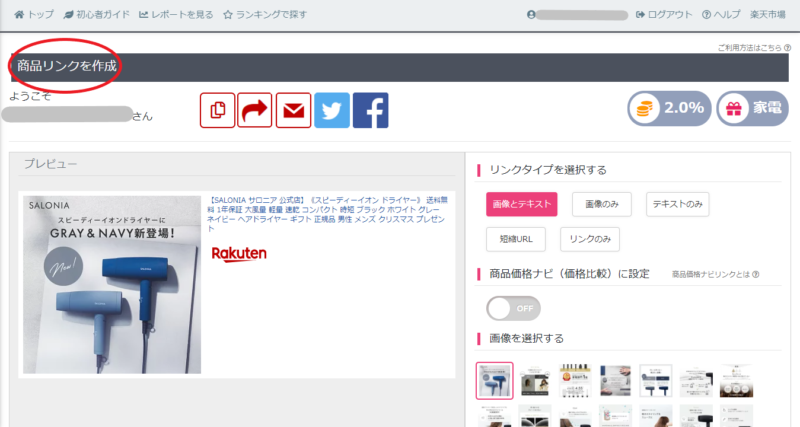This screenshot has width=800, height=427.
Task: Click the SALONIA product title text link
Action: [327, 214]
